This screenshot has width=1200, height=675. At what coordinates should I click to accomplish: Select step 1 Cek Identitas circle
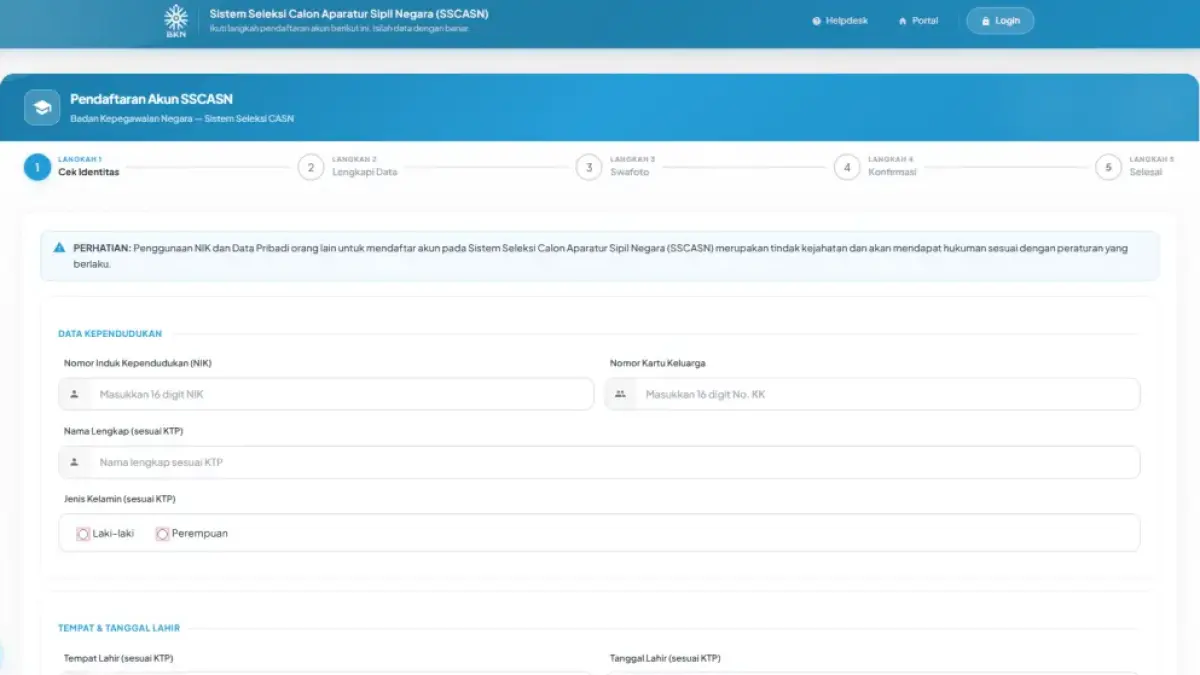[37, 167]
